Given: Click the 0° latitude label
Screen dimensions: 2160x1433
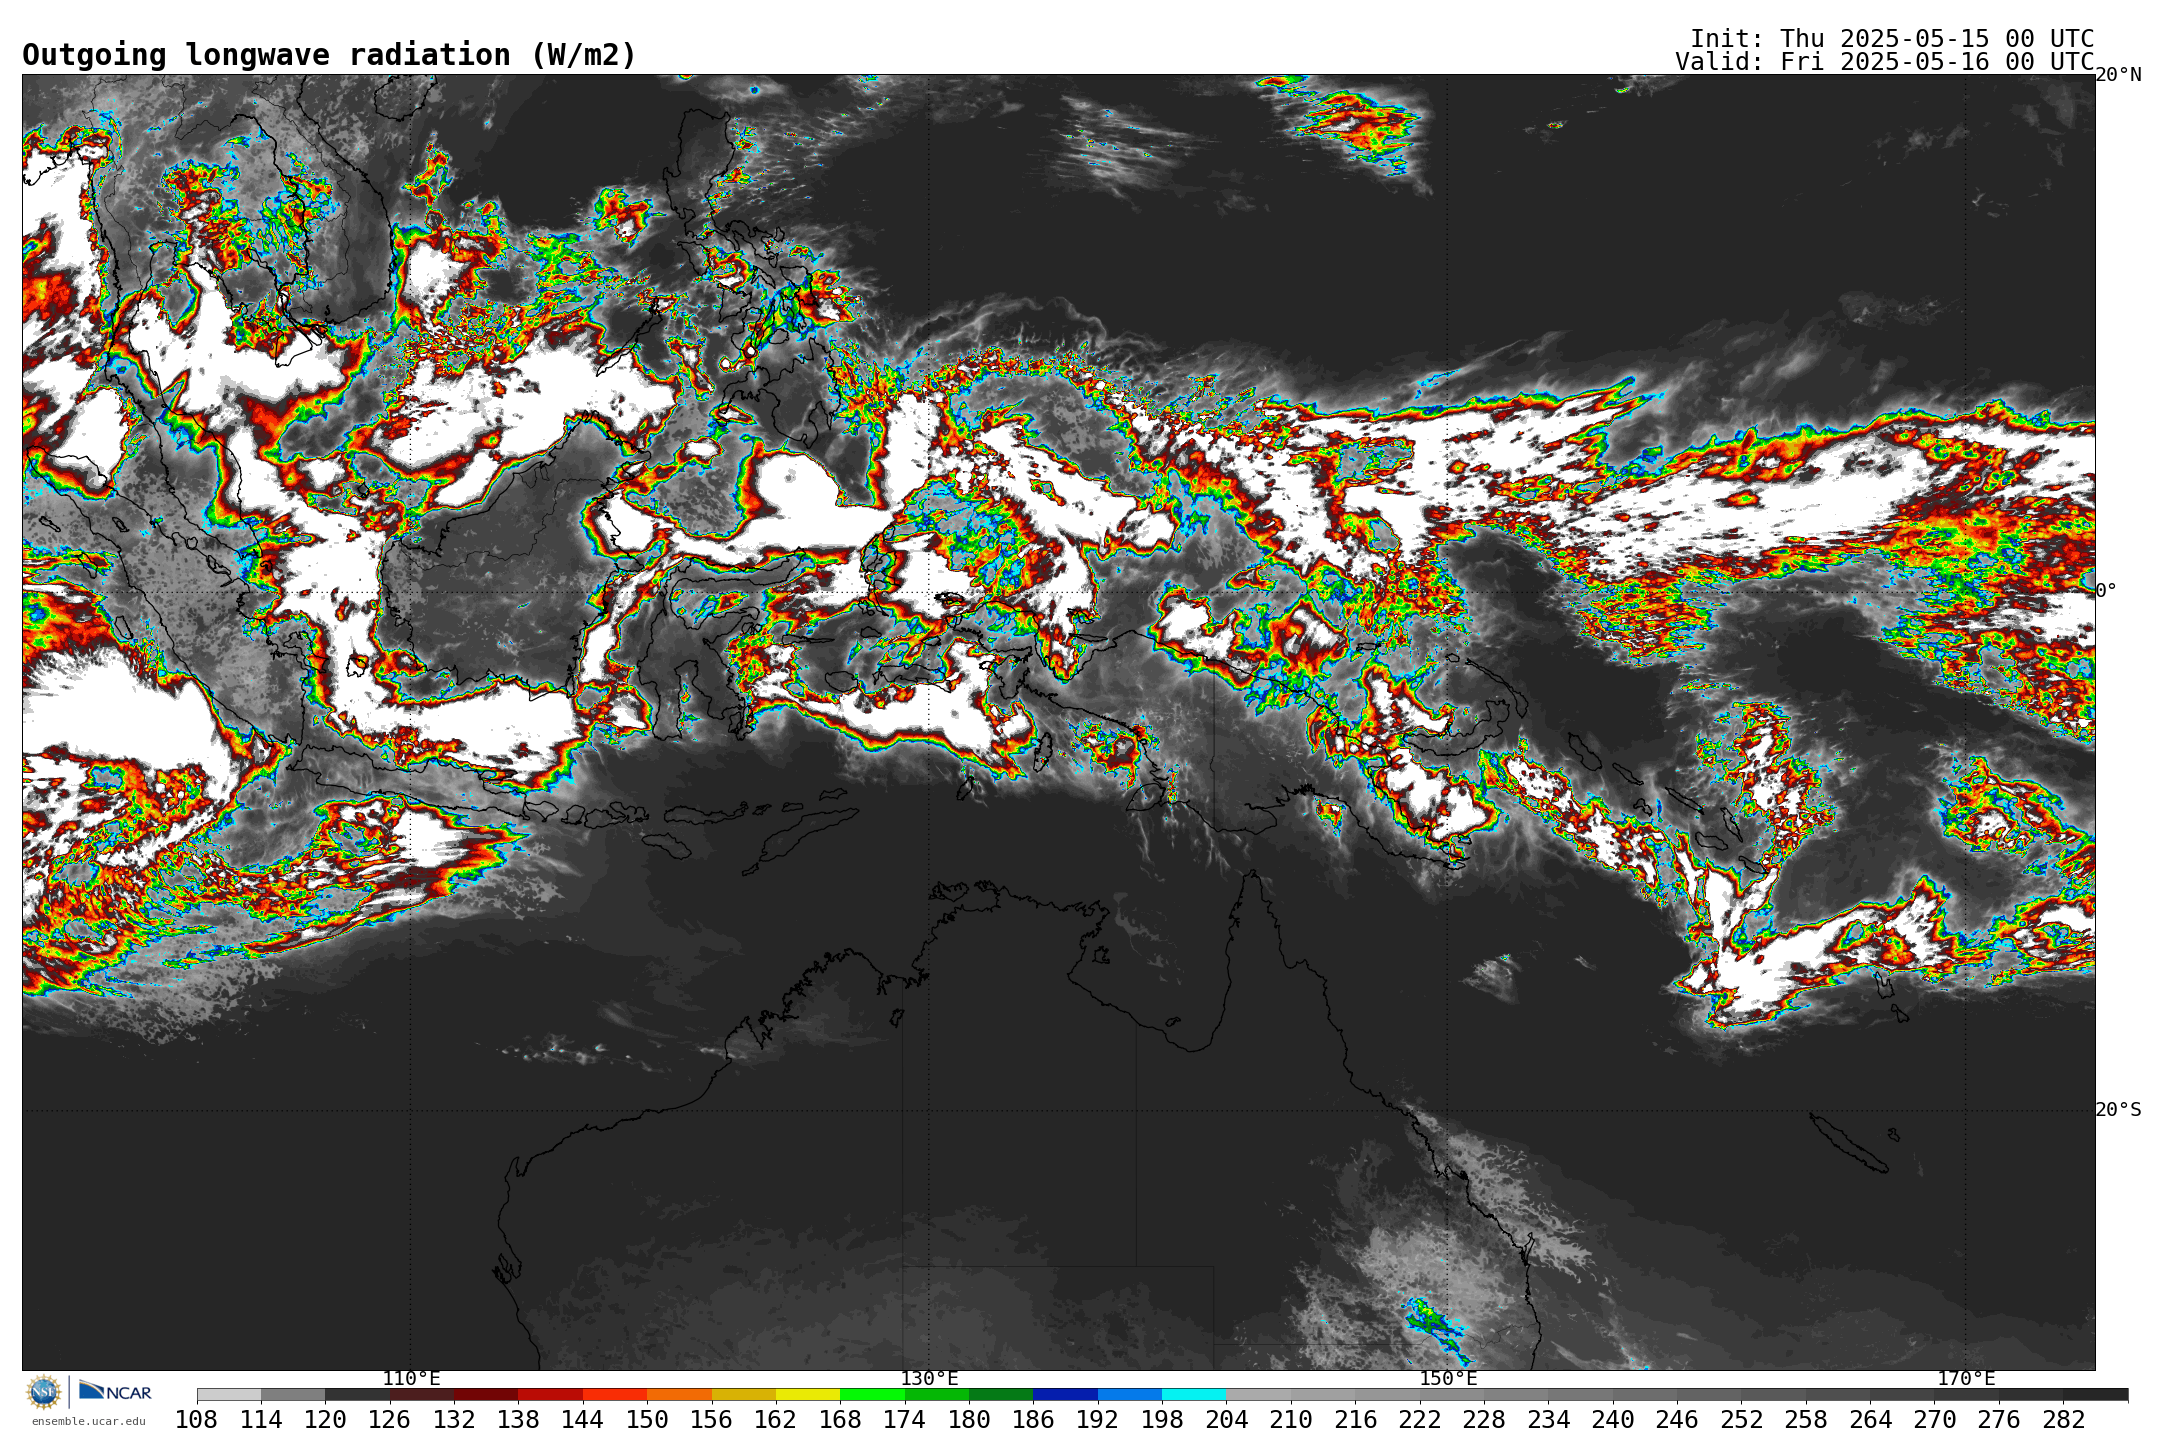Looking at the screenshot, I should click(2106, 590).
